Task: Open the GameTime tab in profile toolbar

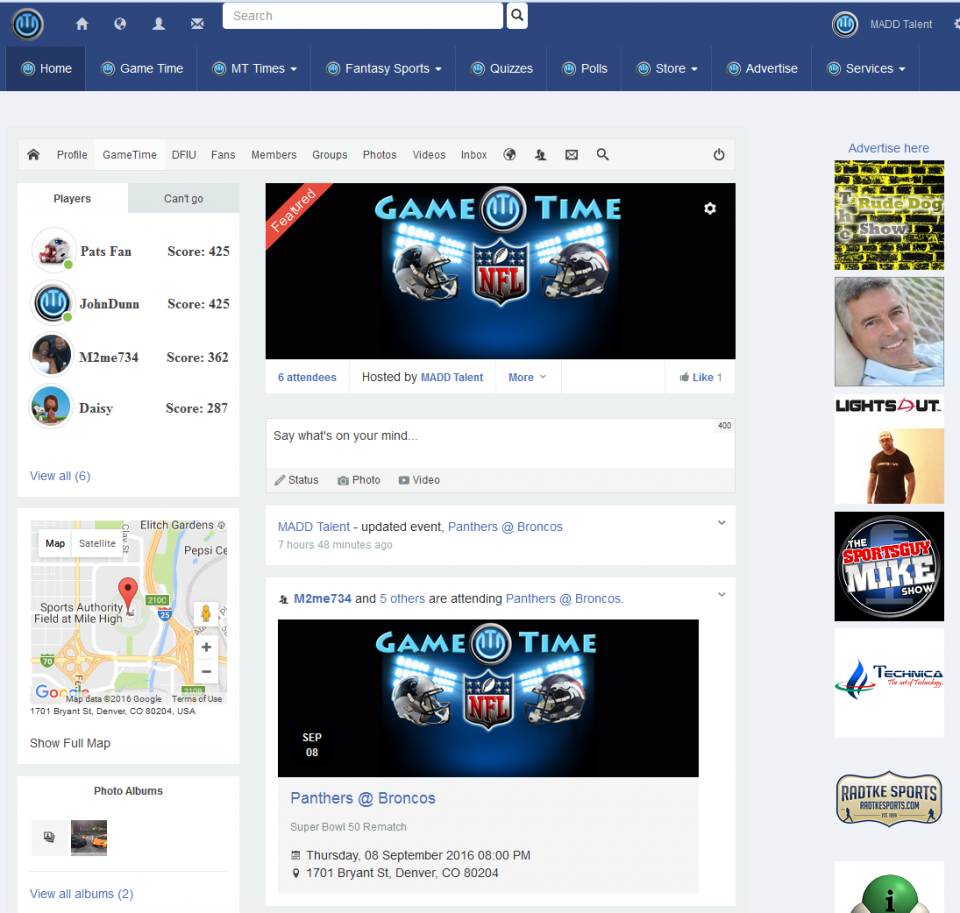Action: pos(129,155)
